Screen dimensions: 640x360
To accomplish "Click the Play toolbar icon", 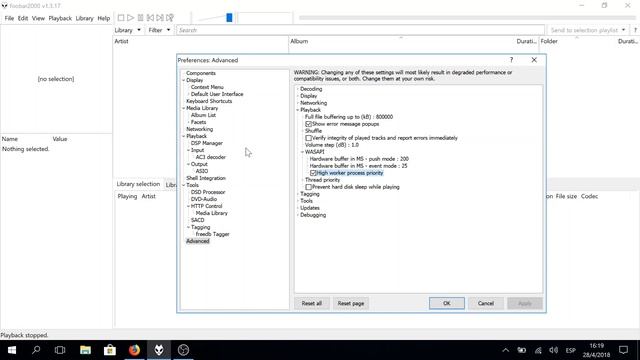I will (x=131, y=18).
